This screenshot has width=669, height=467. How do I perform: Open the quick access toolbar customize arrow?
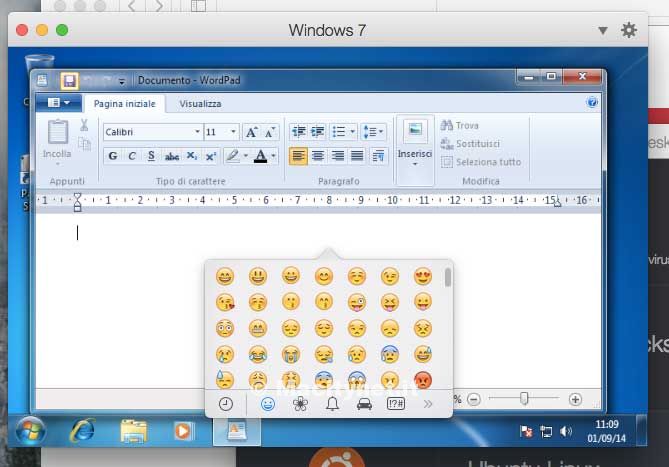122,81
